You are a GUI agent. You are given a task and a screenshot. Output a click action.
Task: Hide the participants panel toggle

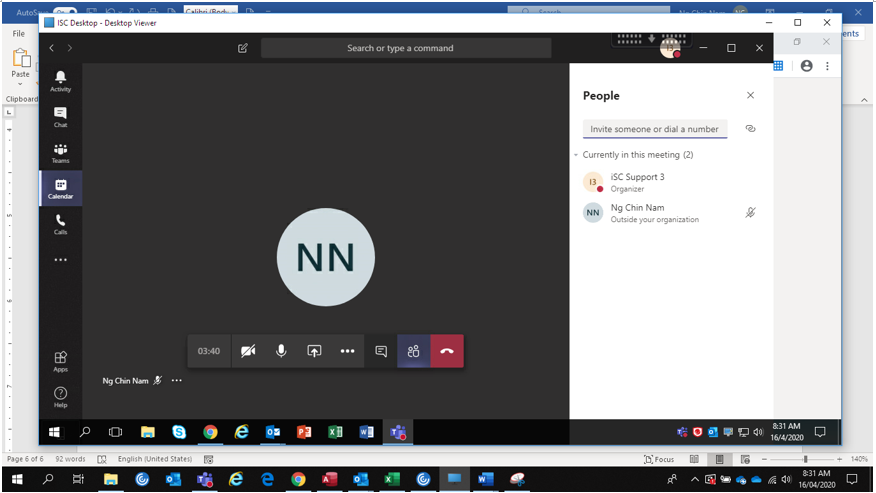[413, 351]
